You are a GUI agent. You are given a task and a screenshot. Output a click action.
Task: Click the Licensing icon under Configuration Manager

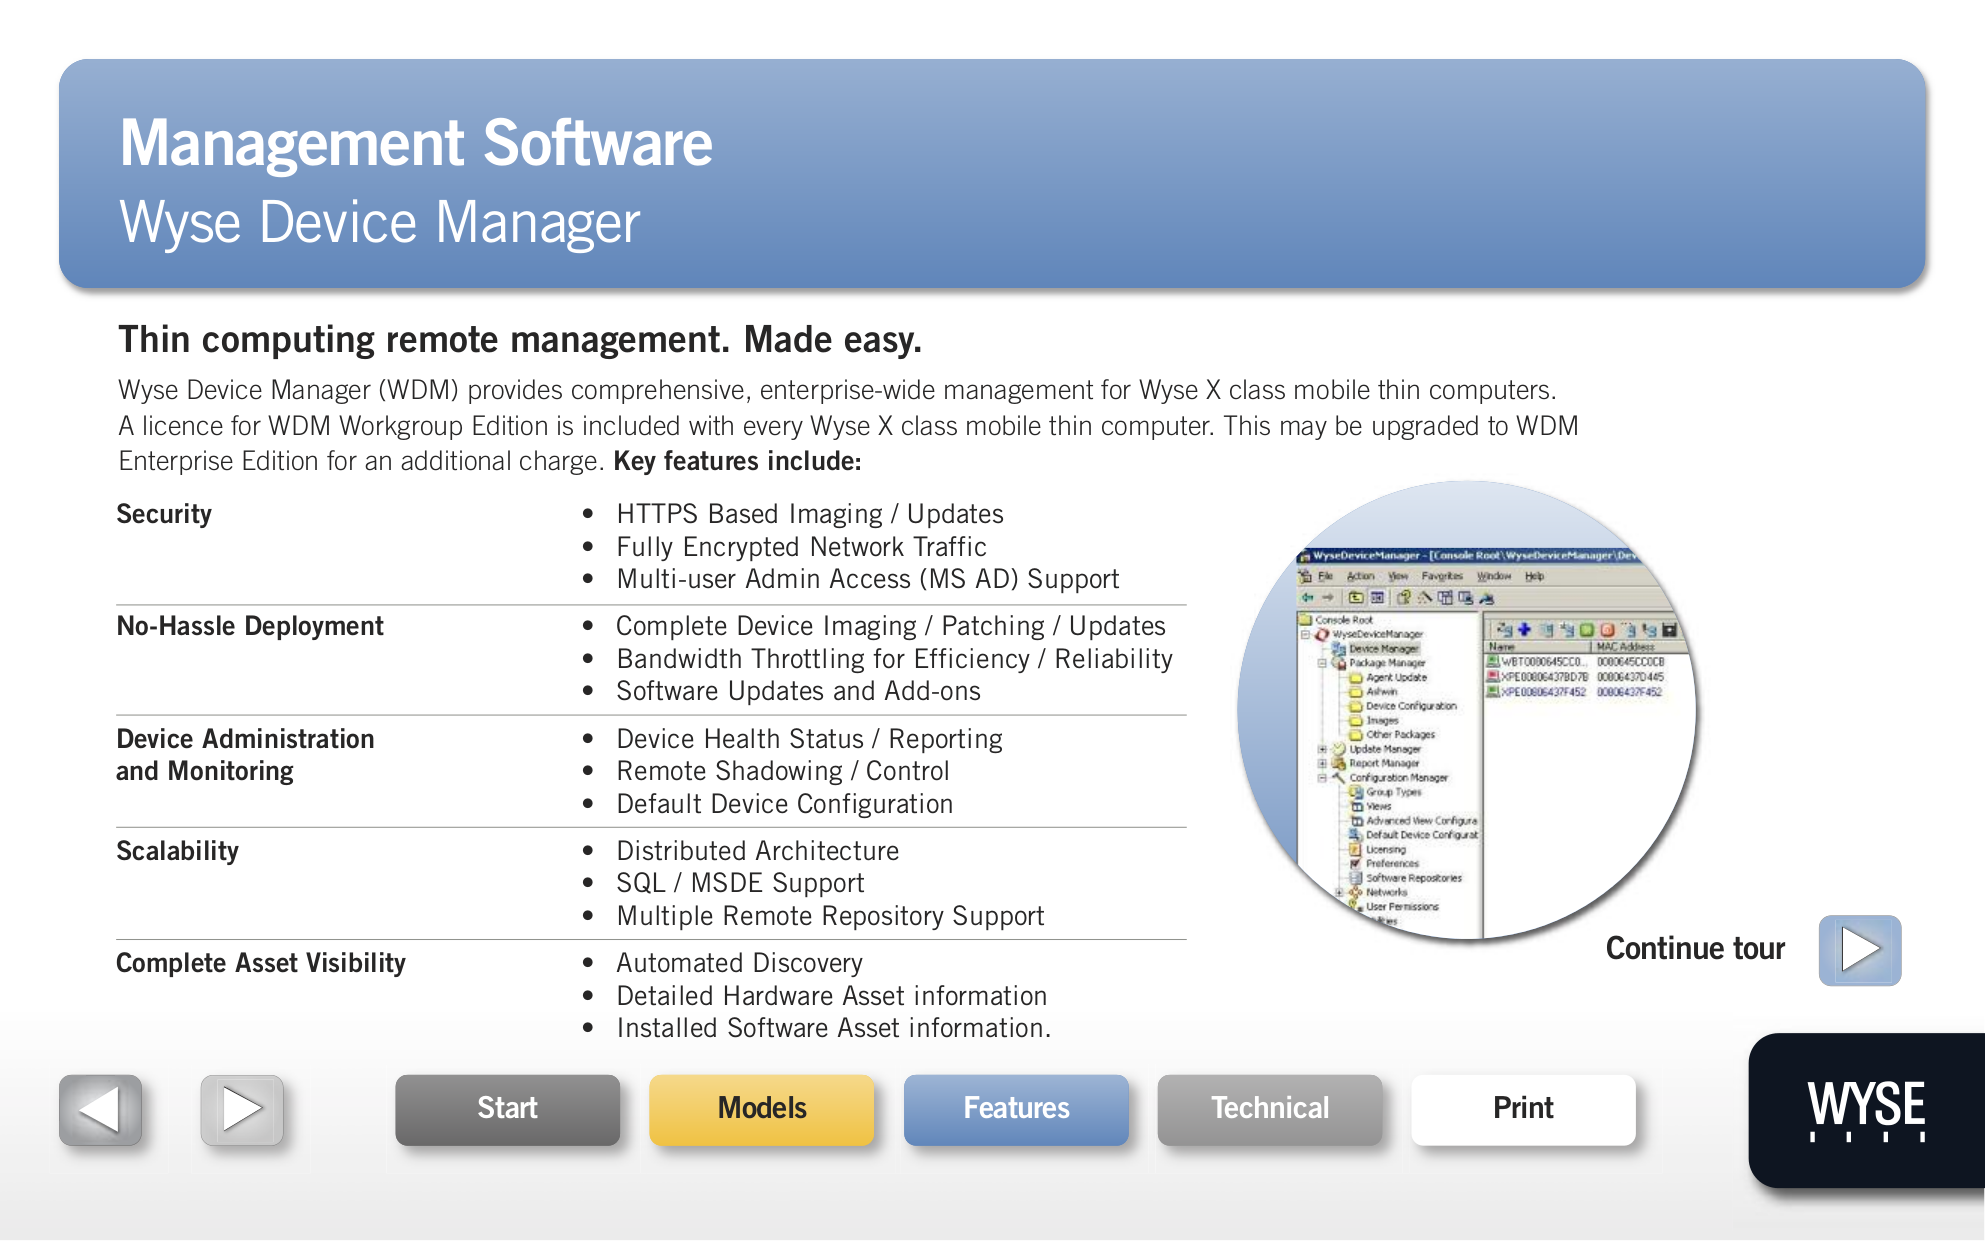tap(1356, 849)
